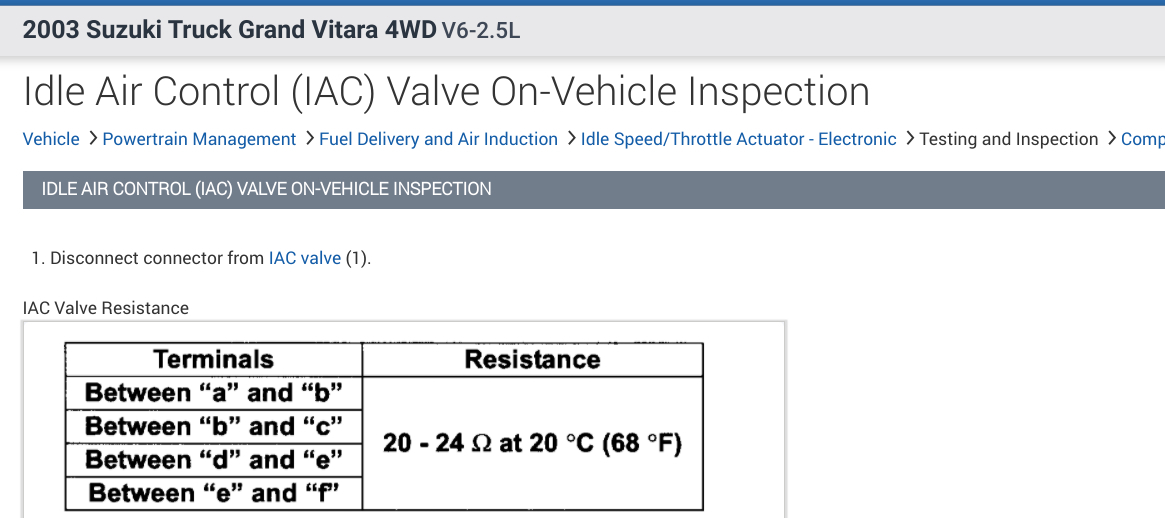The height and width of the screenshot is (518, 1165).
Task: Click the 20 - 24 Ω resistance value cell
Action: [x=532, y=443]
